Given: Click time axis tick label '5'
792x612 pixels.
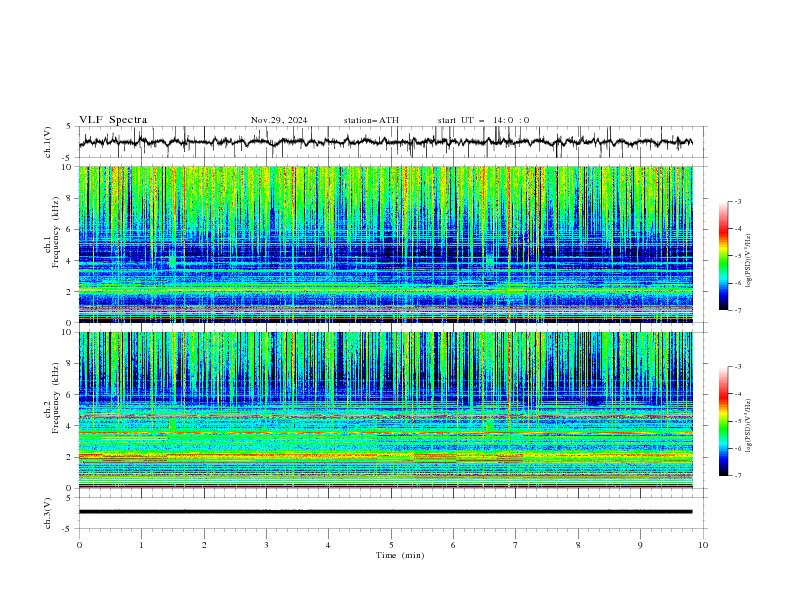Looking at the screenshot, I should coord(391,545).
